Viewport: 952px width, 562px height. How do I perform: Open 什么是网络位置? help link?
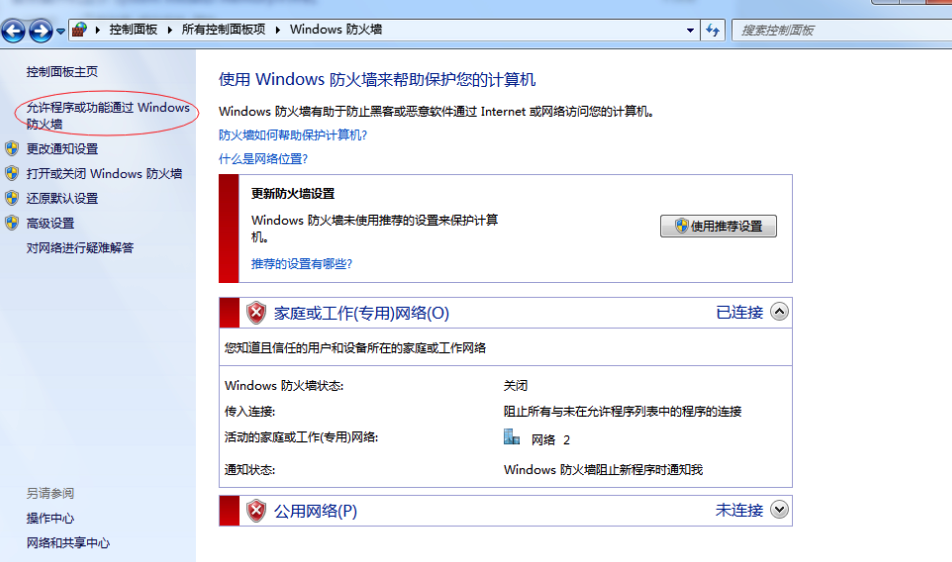[263, 159]
